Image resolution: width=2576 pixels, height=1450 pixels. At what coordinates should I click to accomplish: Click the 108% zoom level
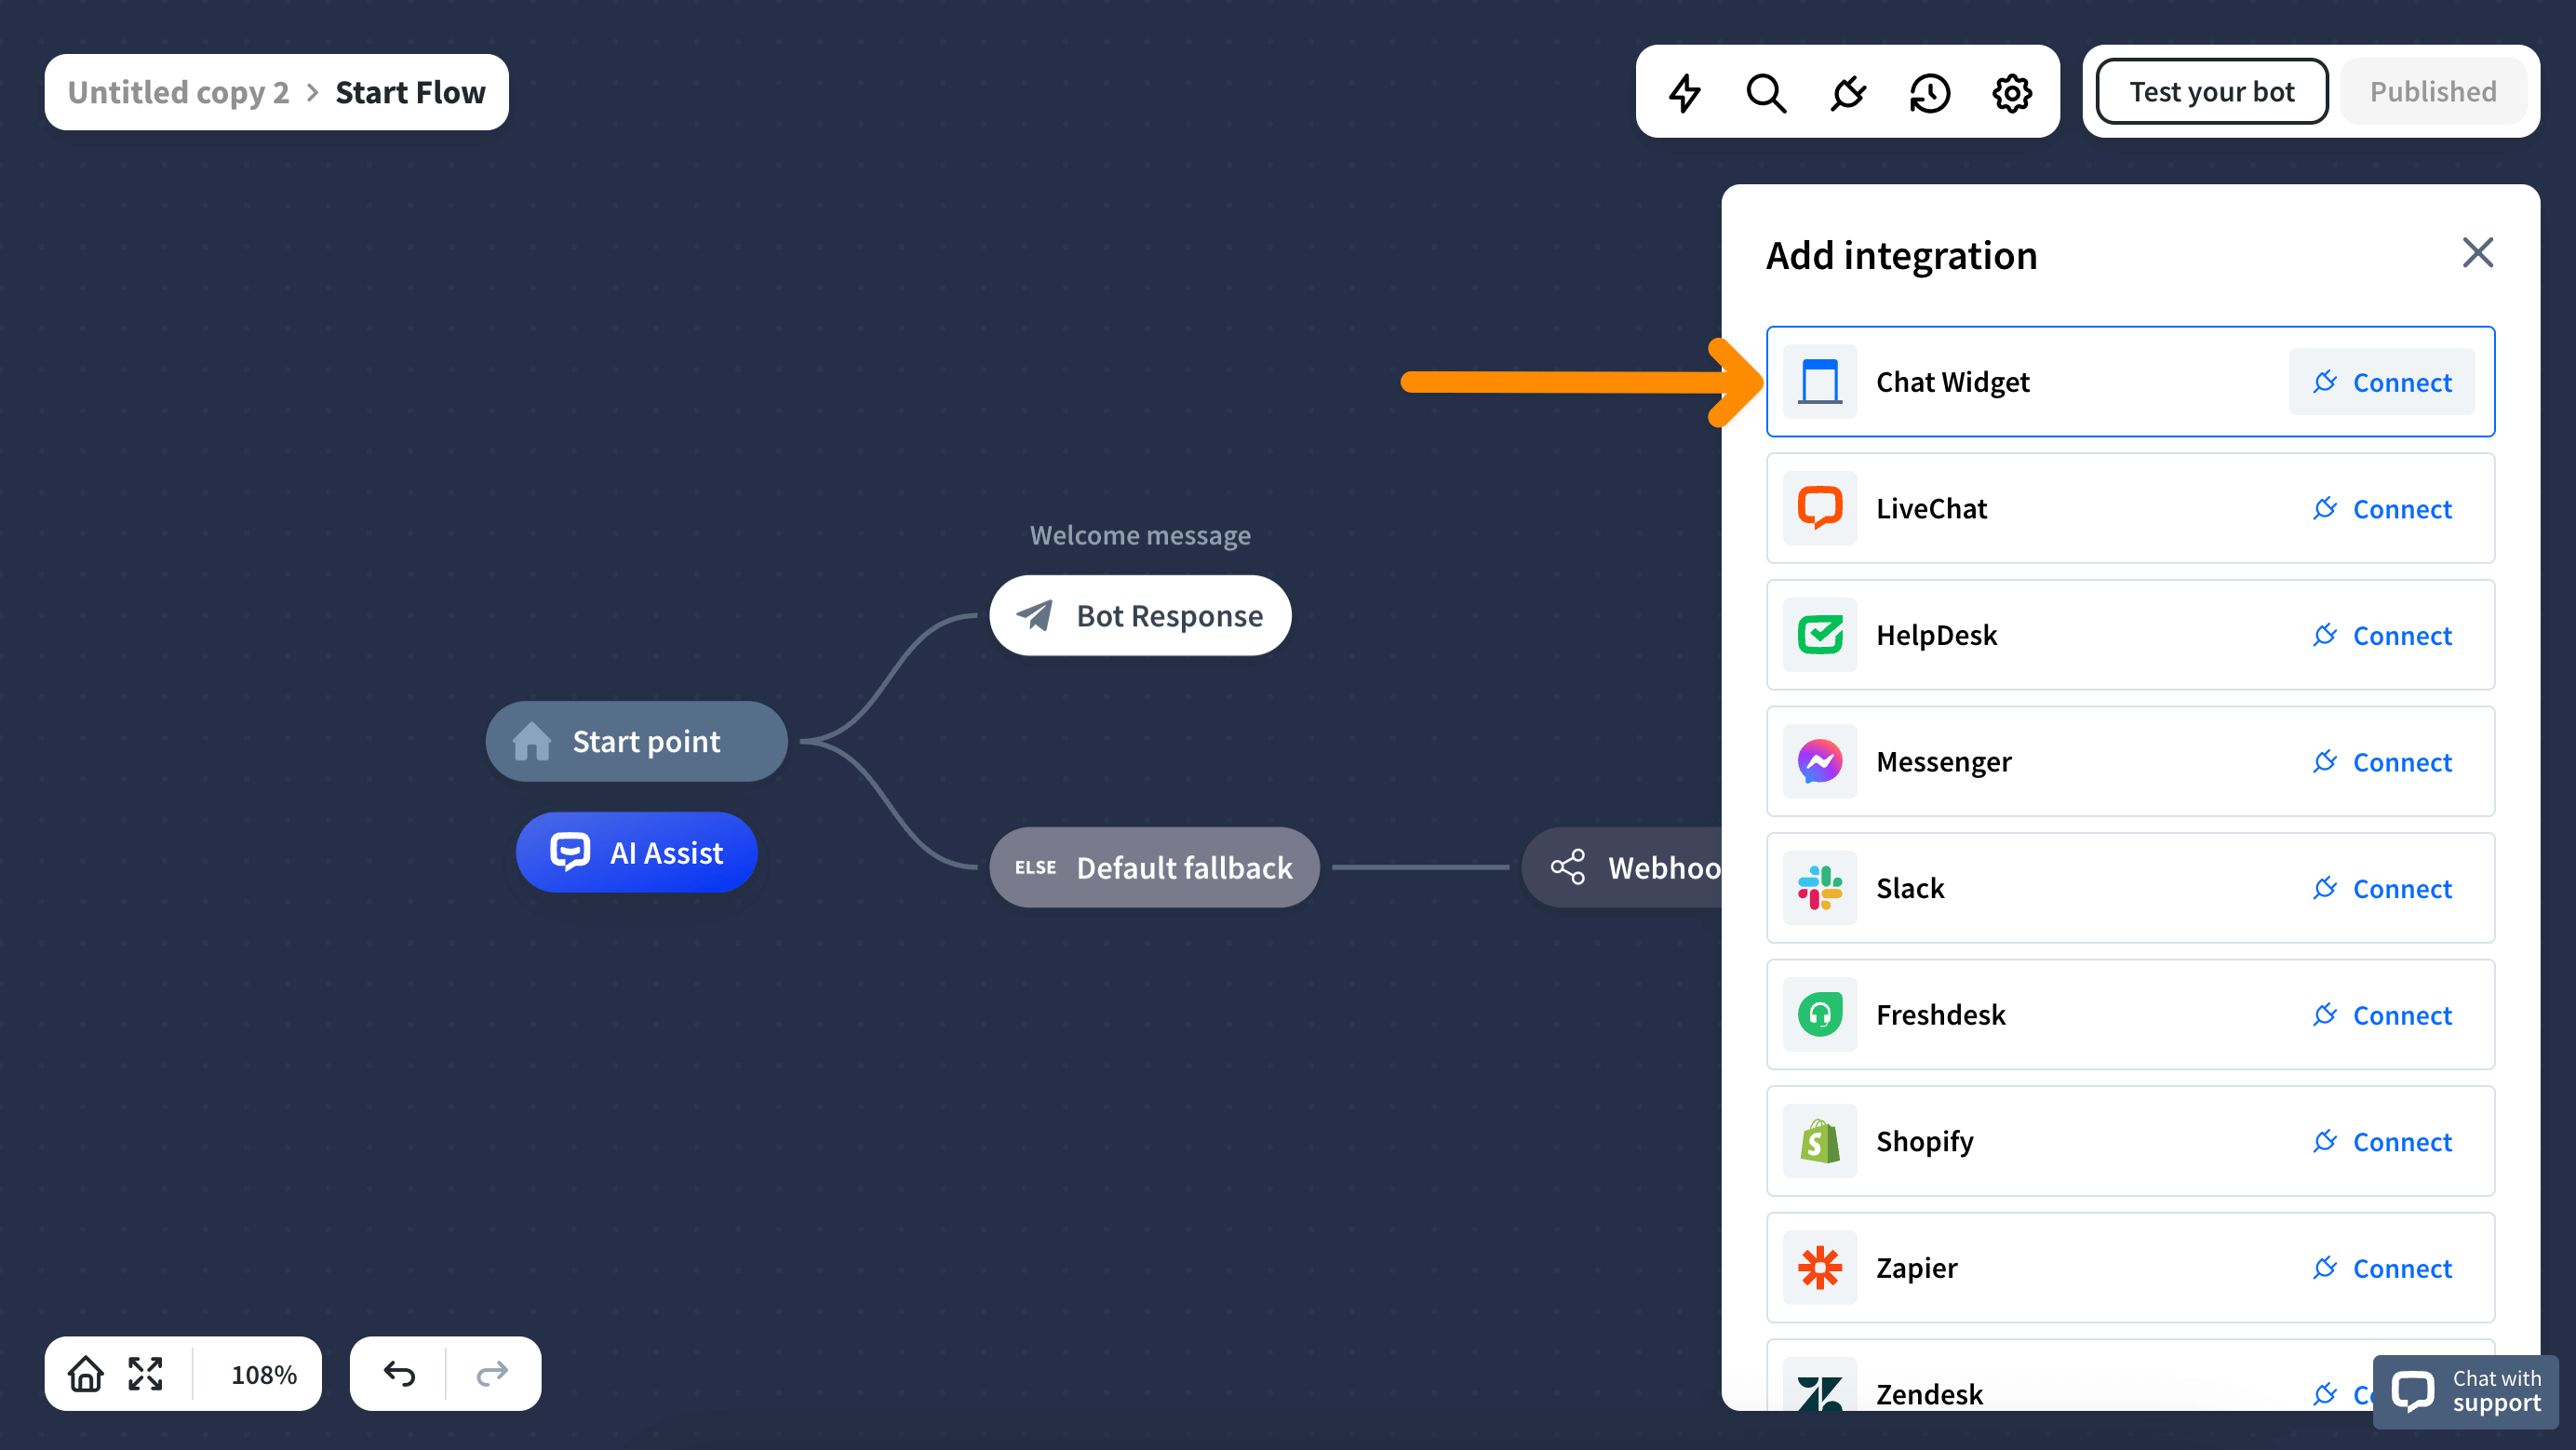263,1374
